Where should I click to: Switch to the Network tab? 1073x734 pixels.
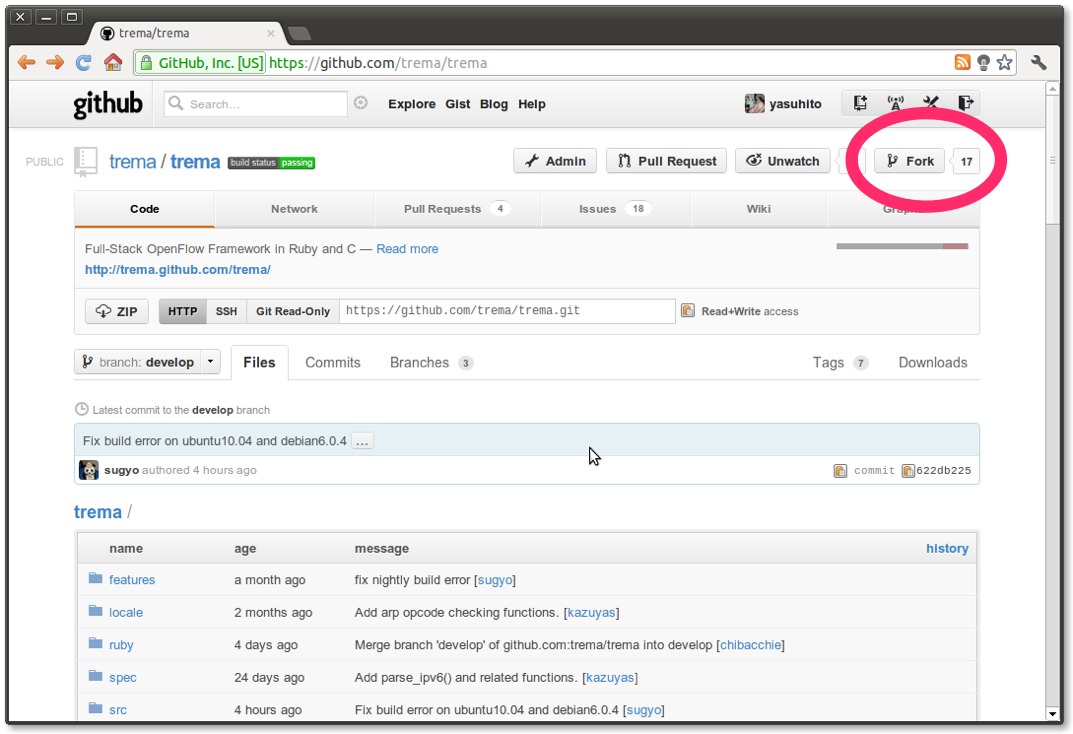coord(294,209)
